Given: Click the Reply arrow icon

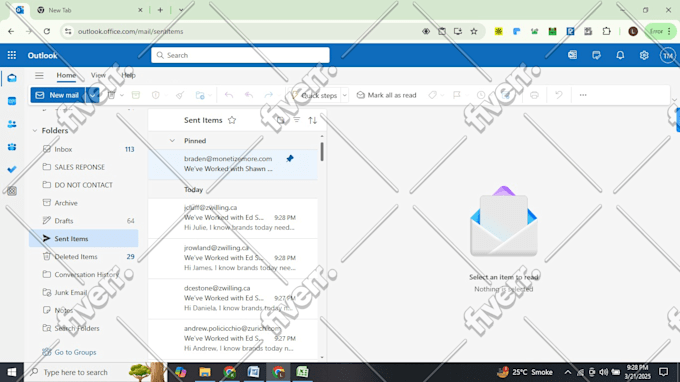Looking at the screenshot, I should point(229,95).
